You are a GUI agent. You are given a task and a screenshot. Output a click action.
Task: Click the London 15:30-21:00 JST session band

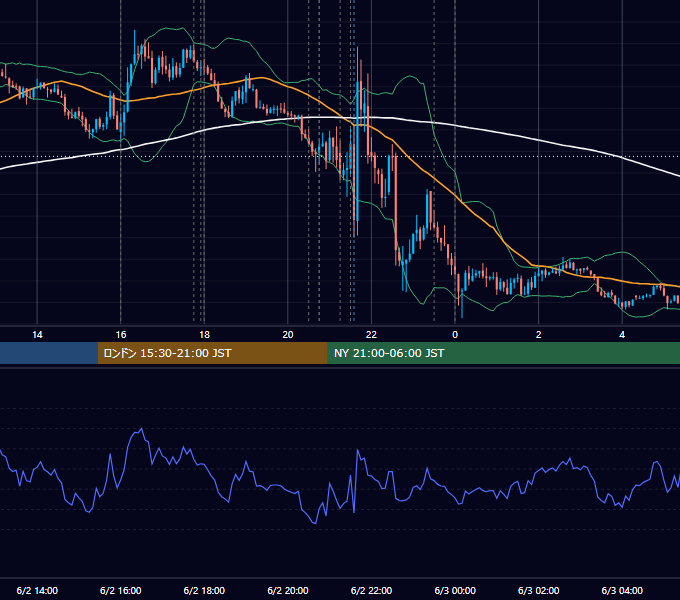coord(212,353)
